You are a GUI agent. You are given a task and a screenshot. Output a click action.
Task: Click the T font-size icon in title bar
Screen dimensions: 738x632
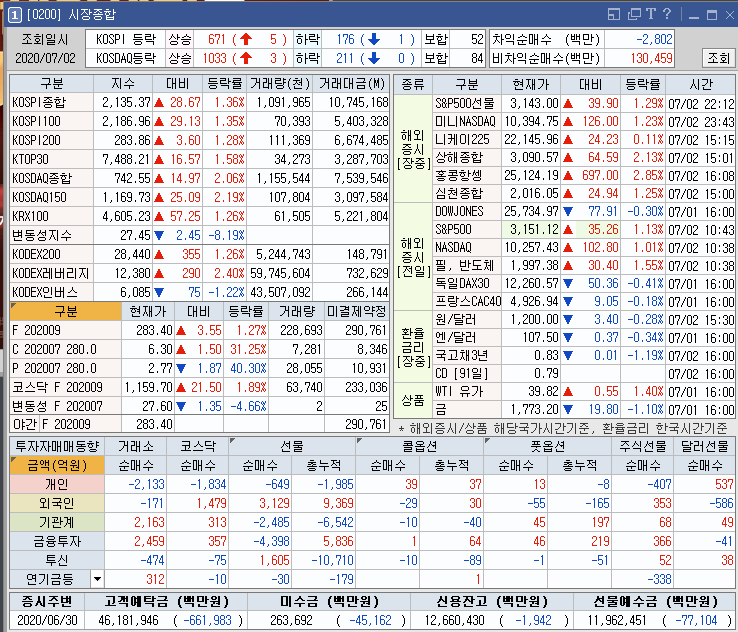click(651, 14)
